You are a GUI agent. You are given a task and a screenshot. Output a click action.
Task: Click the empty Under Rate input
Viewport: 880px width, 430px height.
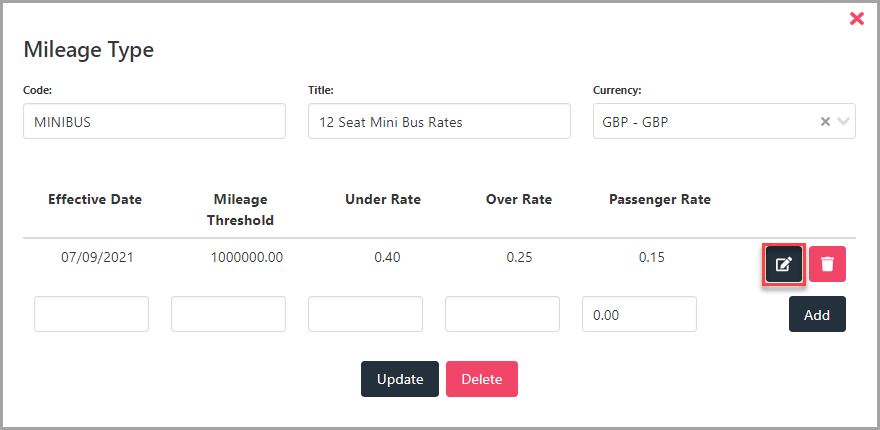tap(365, 314)
